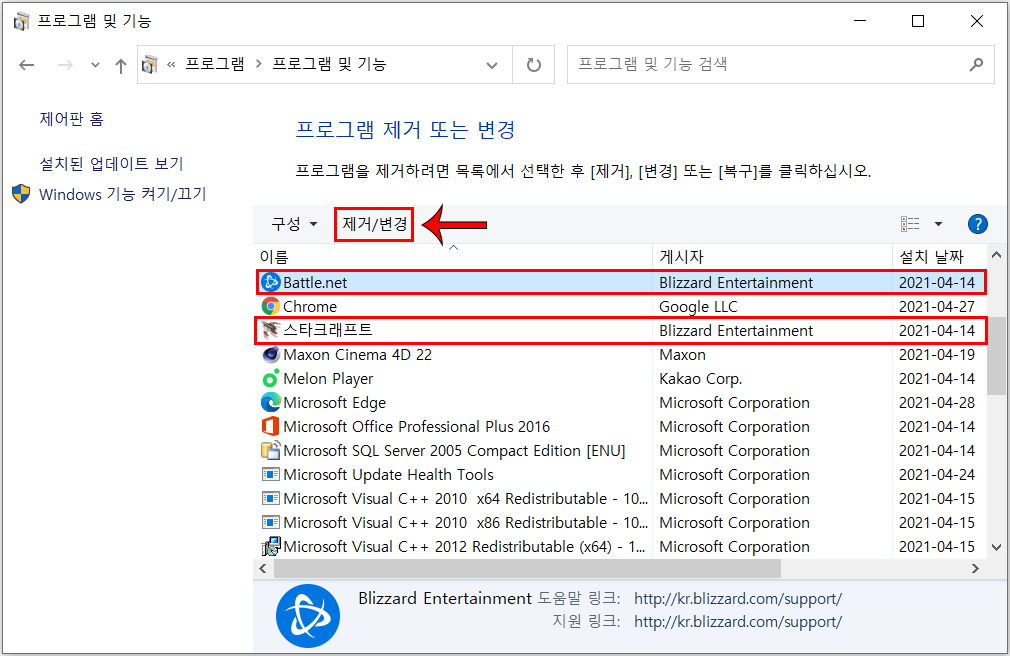Click the Microsoft Update Health Tools icon
This screenshot has height=656, width=1010.
(271, 474)
